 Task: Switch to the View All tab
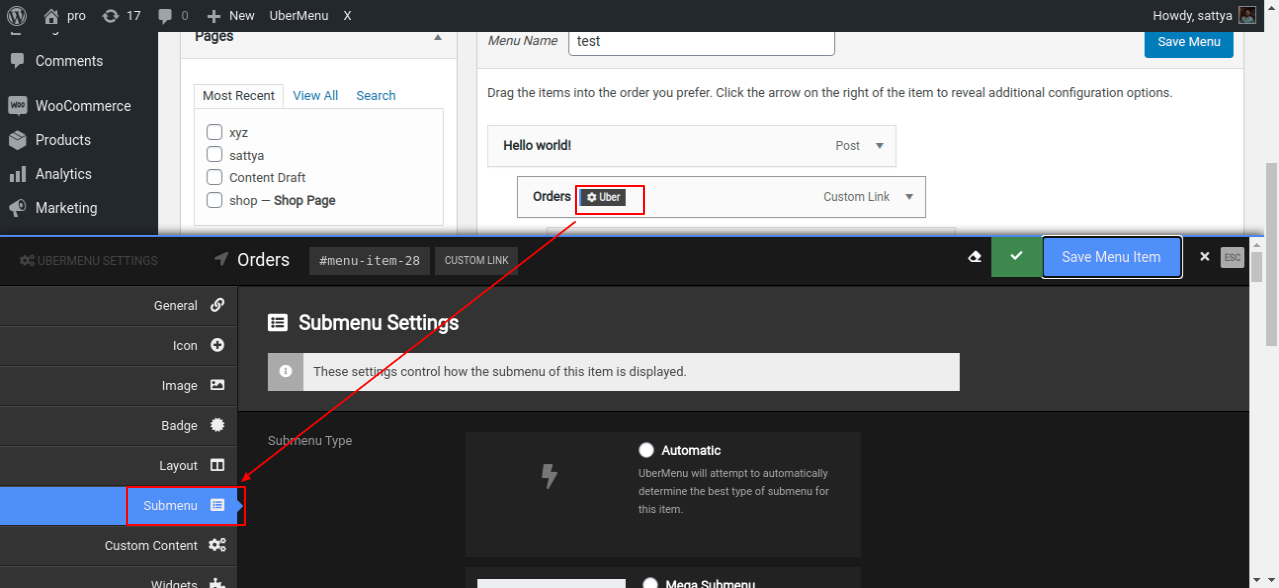315,96
